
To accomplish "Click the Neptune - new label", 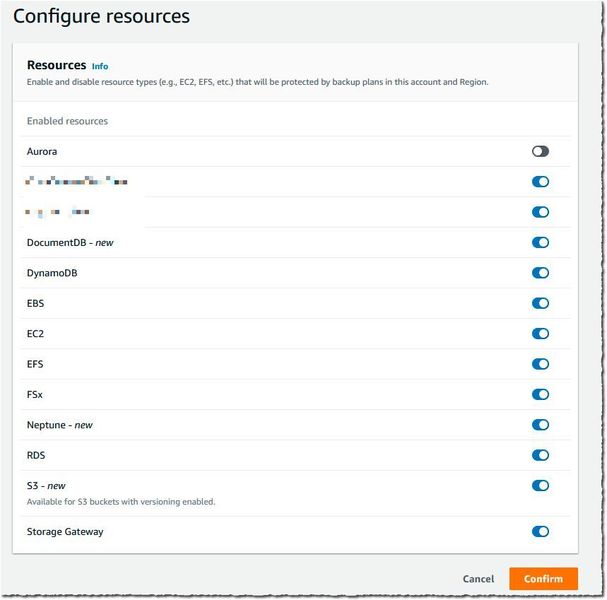I will [x=60, y=425].
